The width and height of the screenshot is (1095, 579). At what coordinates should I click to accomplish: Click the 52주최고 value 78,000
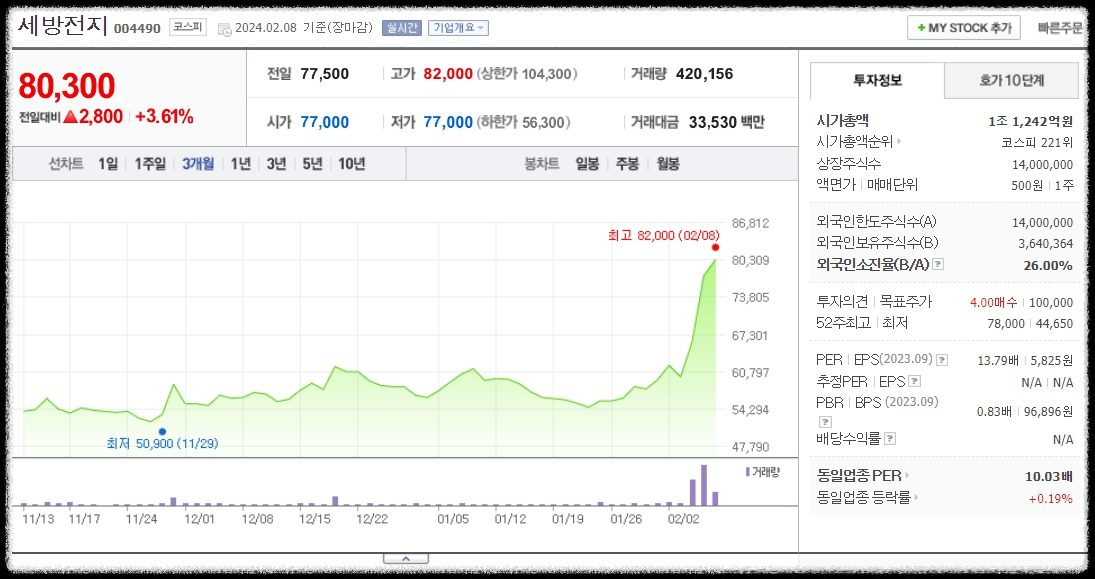coord(1006,324)
